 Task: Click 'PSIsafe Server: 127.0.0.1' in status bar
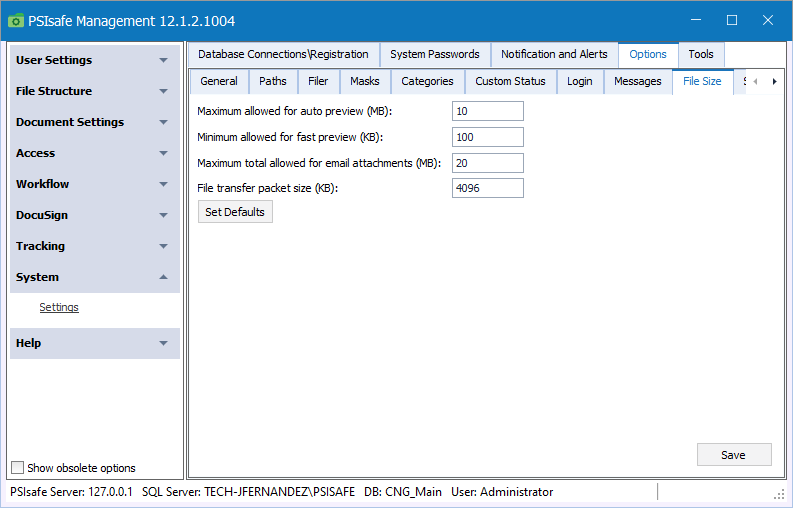pos(71,492)
